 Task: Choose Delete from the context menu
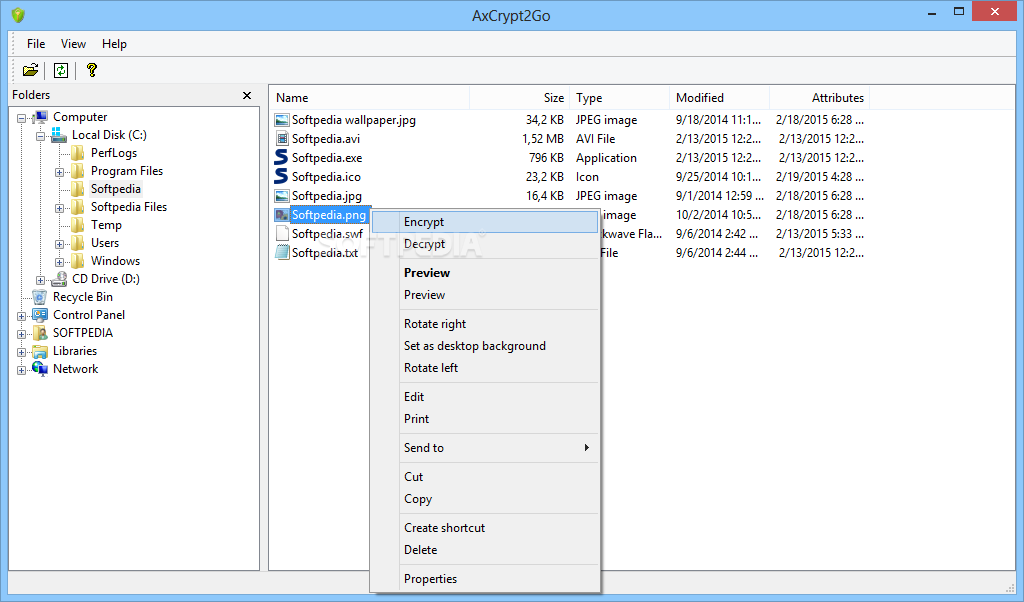point(485,550)
